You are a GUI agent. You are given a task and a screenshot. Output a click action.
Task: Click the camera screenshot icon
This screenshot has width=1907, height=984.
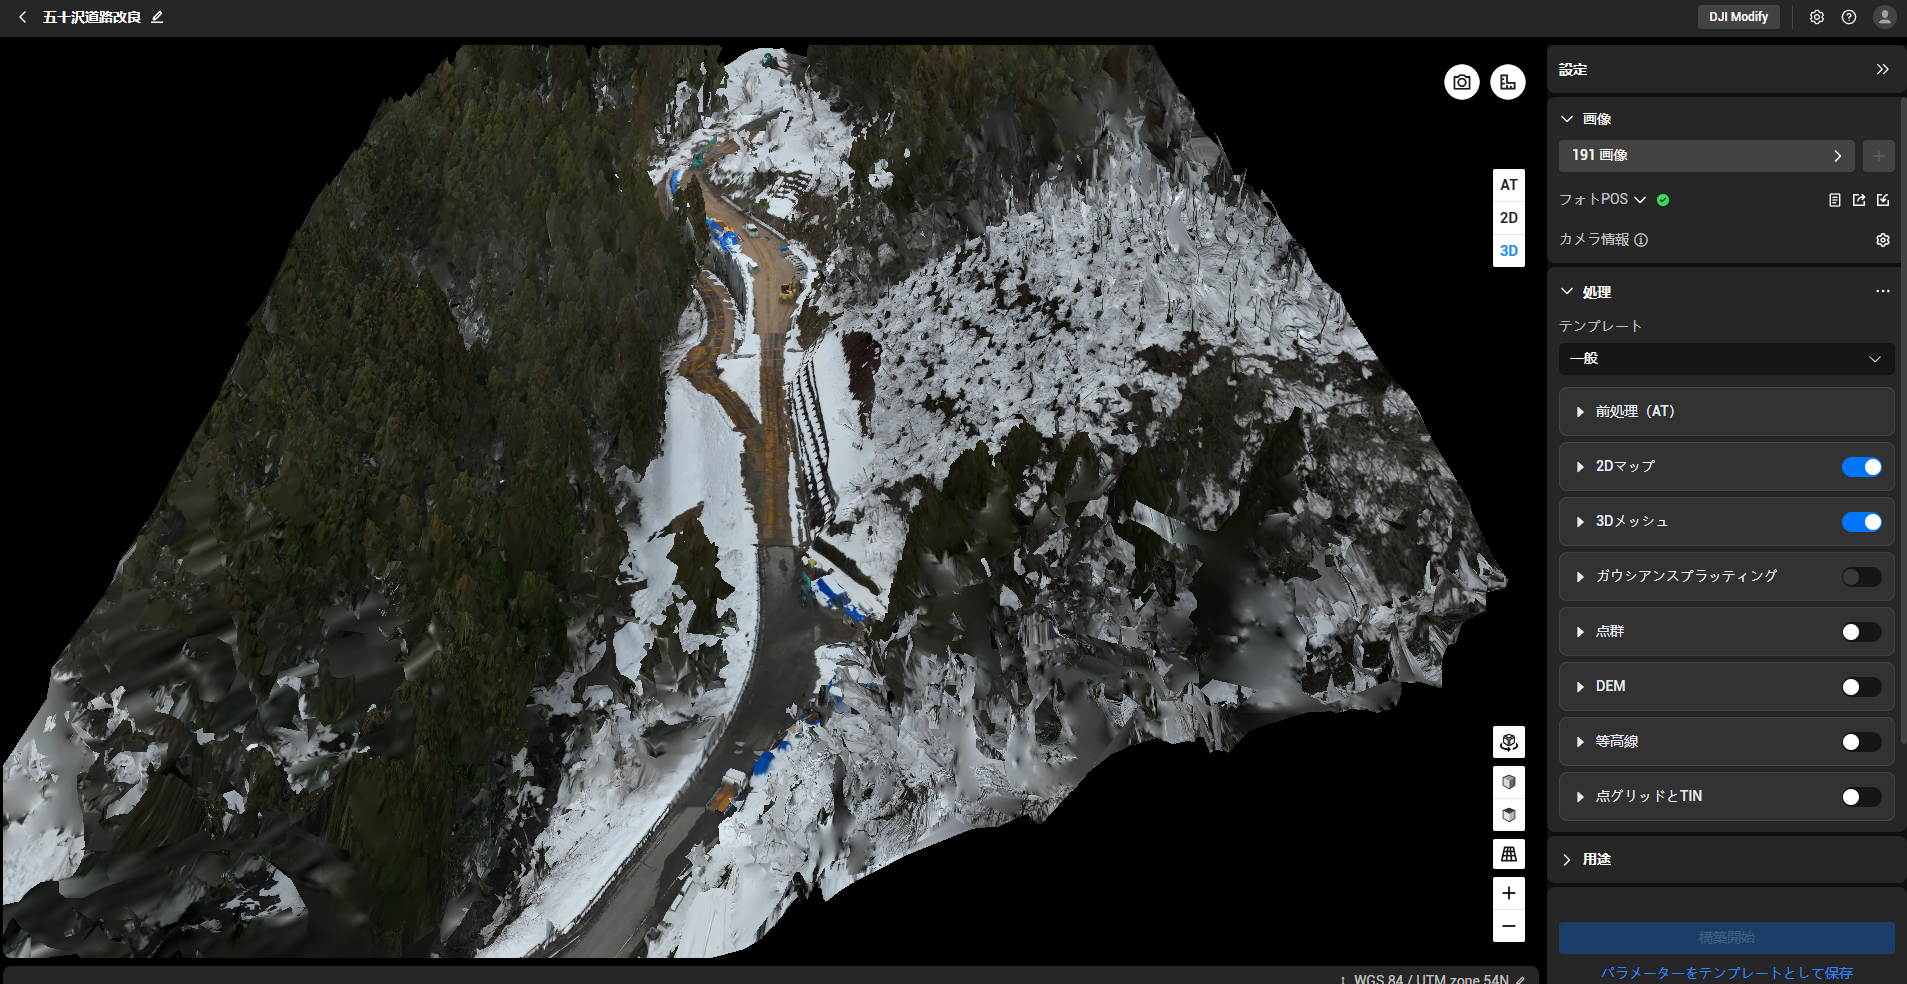tap(1461, 82)
